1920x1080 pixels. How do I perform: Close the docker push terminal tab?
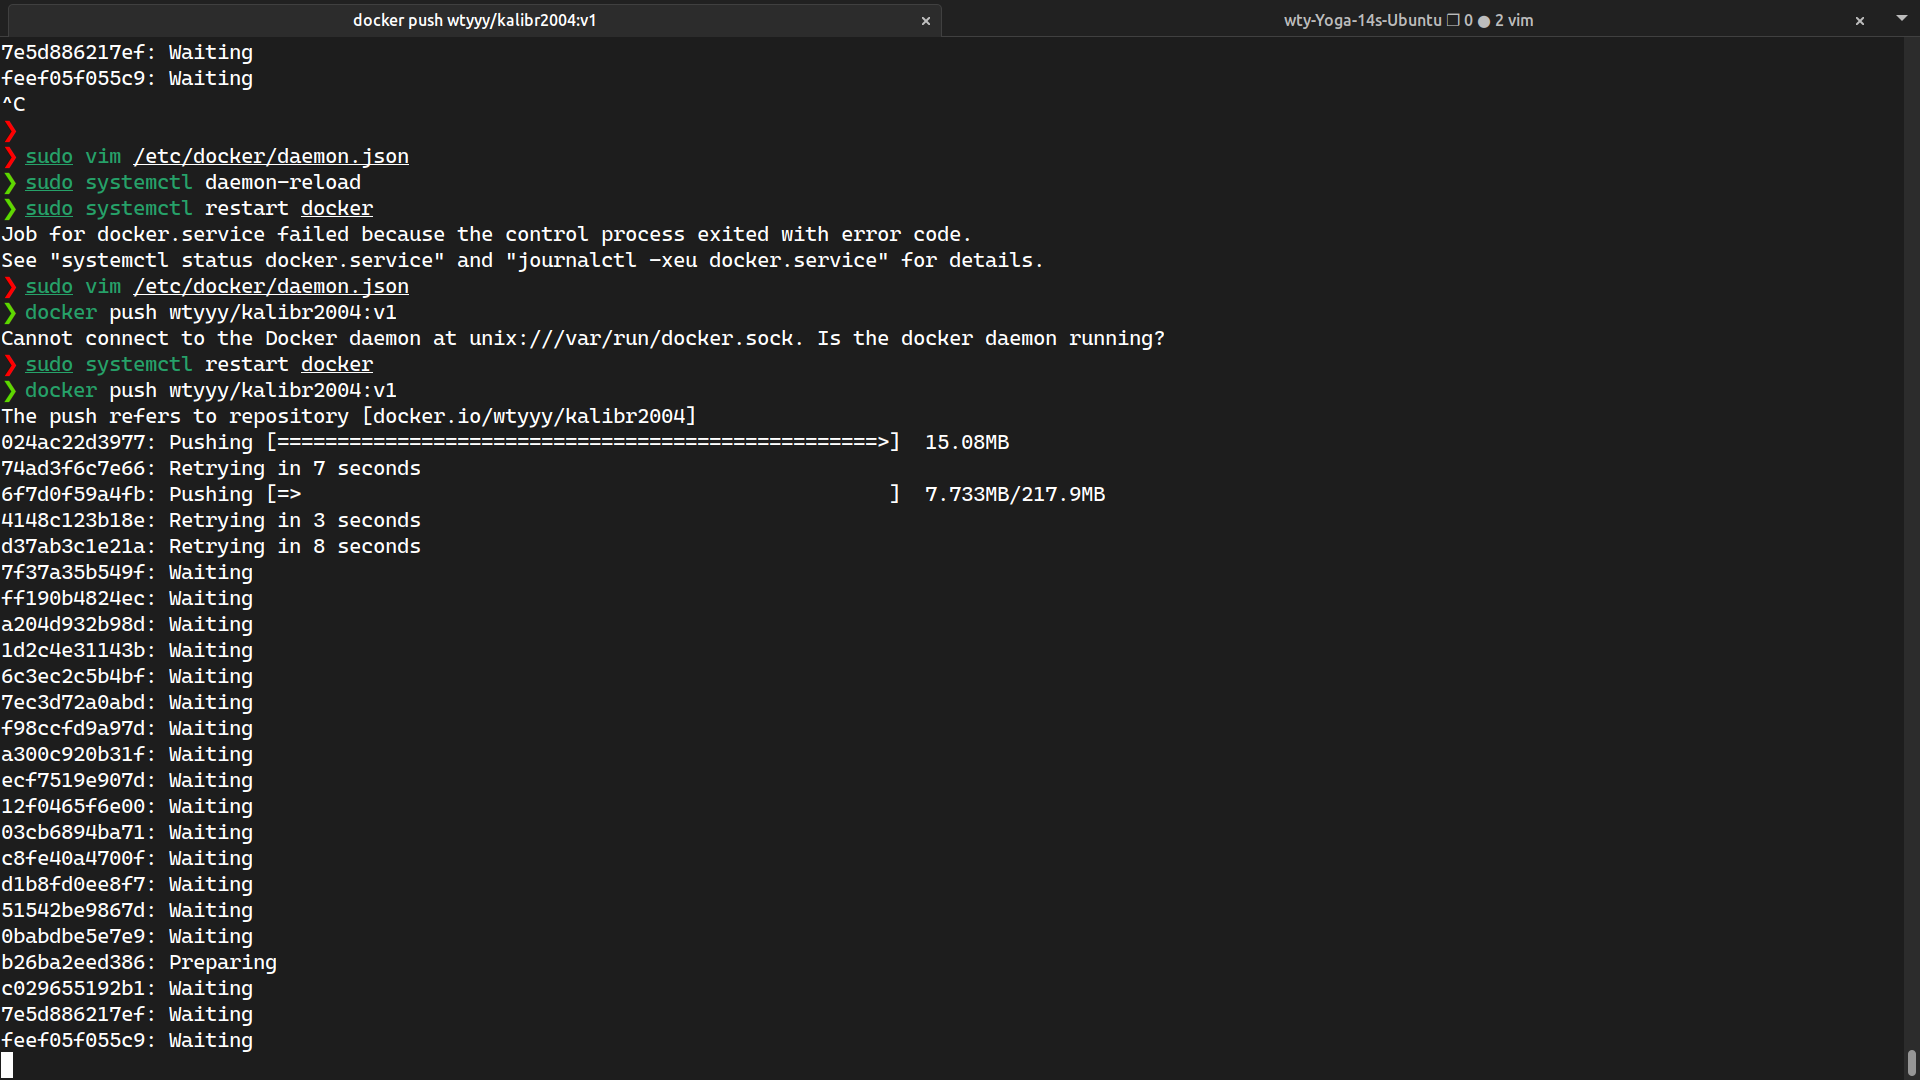(x=926, y=21)
